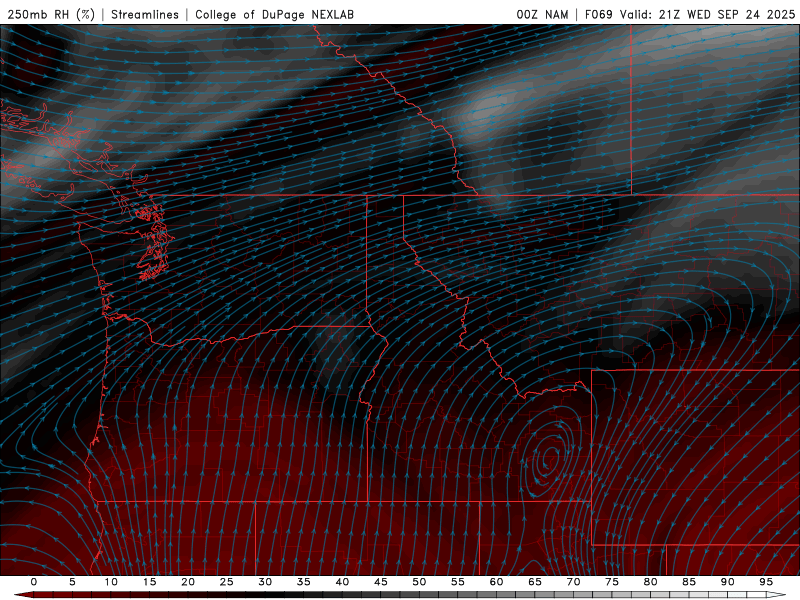Click the "90" label on the color scale

point(728,582)
